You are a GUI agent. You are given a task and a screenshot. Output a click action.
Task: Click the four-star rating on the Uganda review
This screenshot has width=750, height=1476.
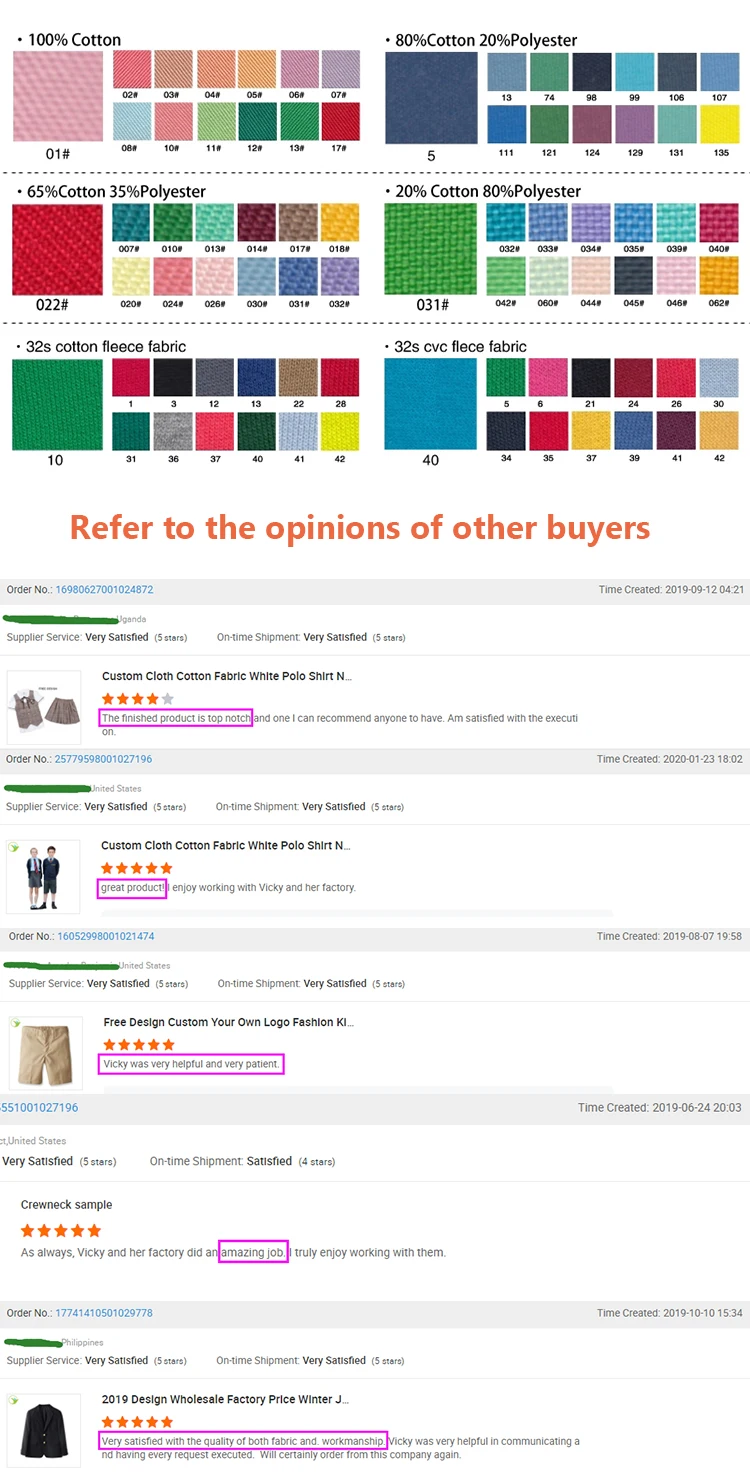pos(137,699)
